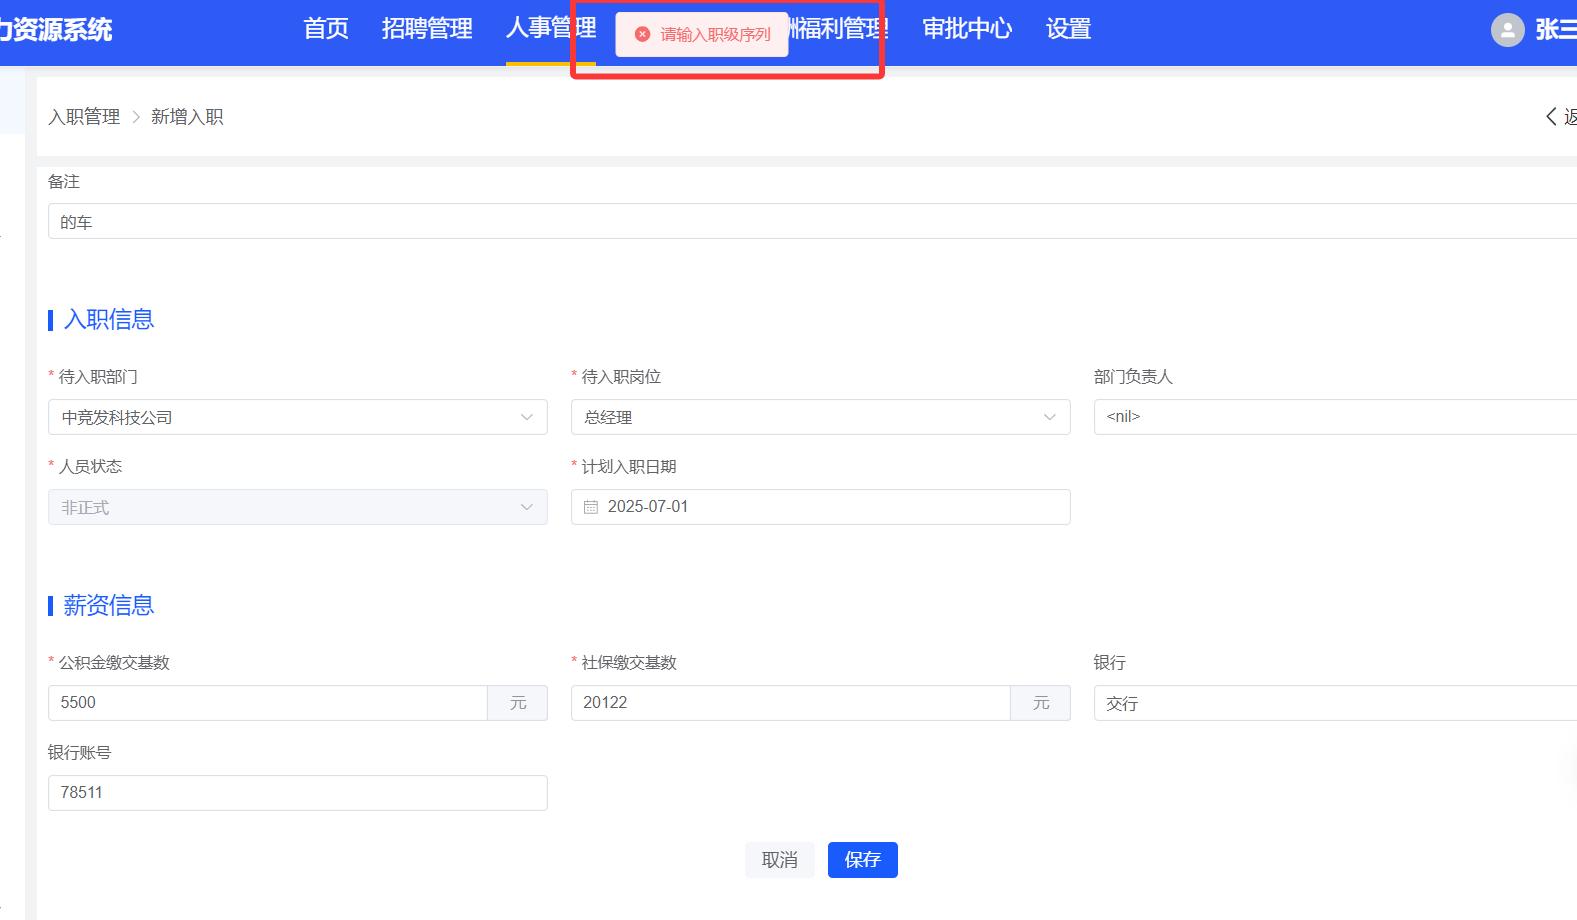Click the 元 suffix of 社保缴交基数
Image resolution: width=1577 pixels, height=920 pixels.
1041,703
